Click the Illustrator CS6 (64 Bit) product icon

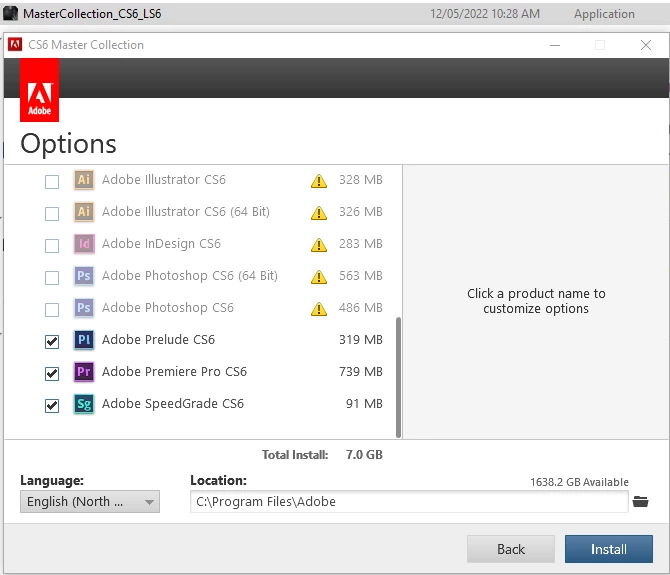pos(84,212)
